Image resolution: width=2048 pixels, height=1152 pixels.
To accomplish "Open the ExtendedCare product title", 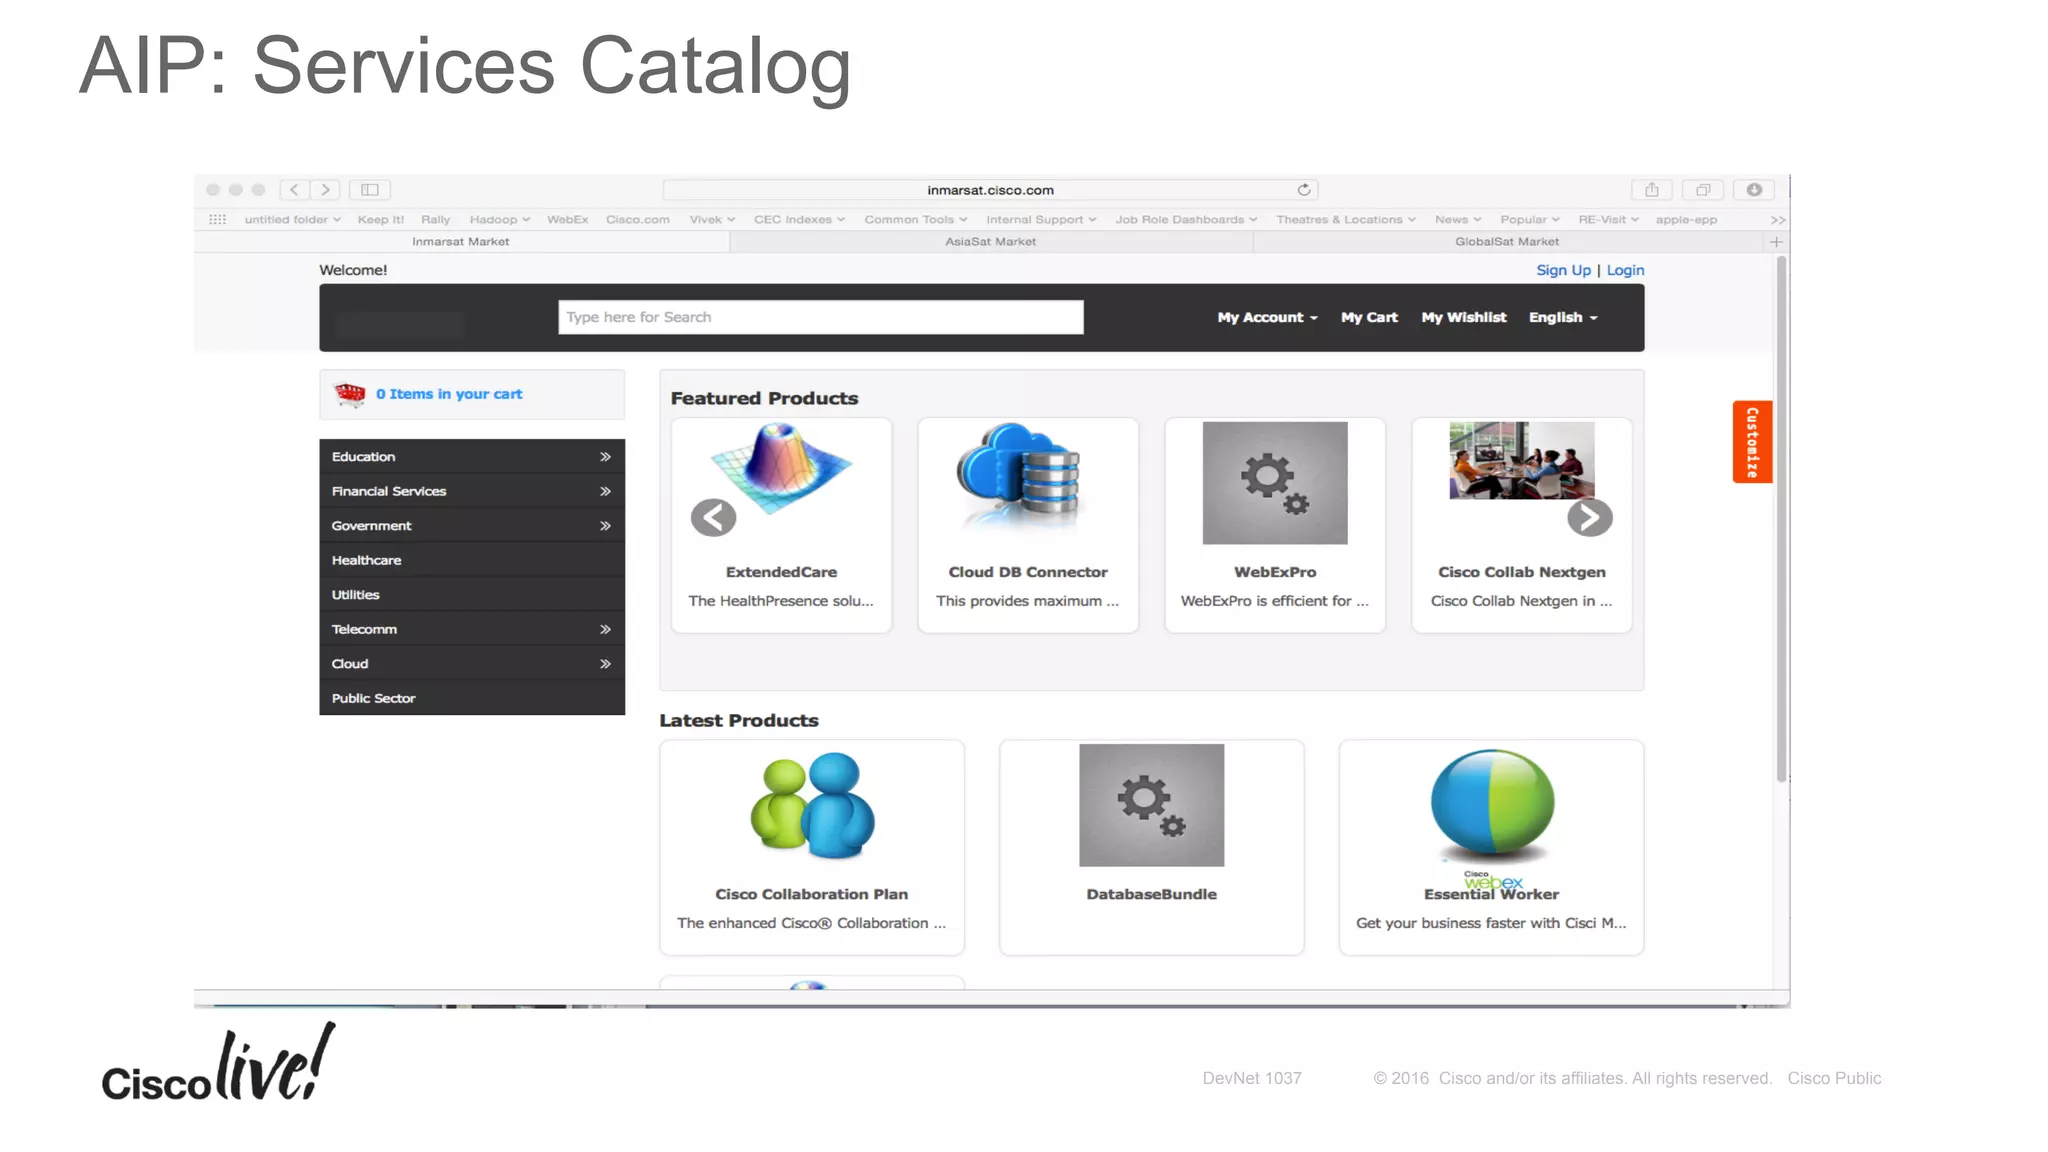I will 781,572.
